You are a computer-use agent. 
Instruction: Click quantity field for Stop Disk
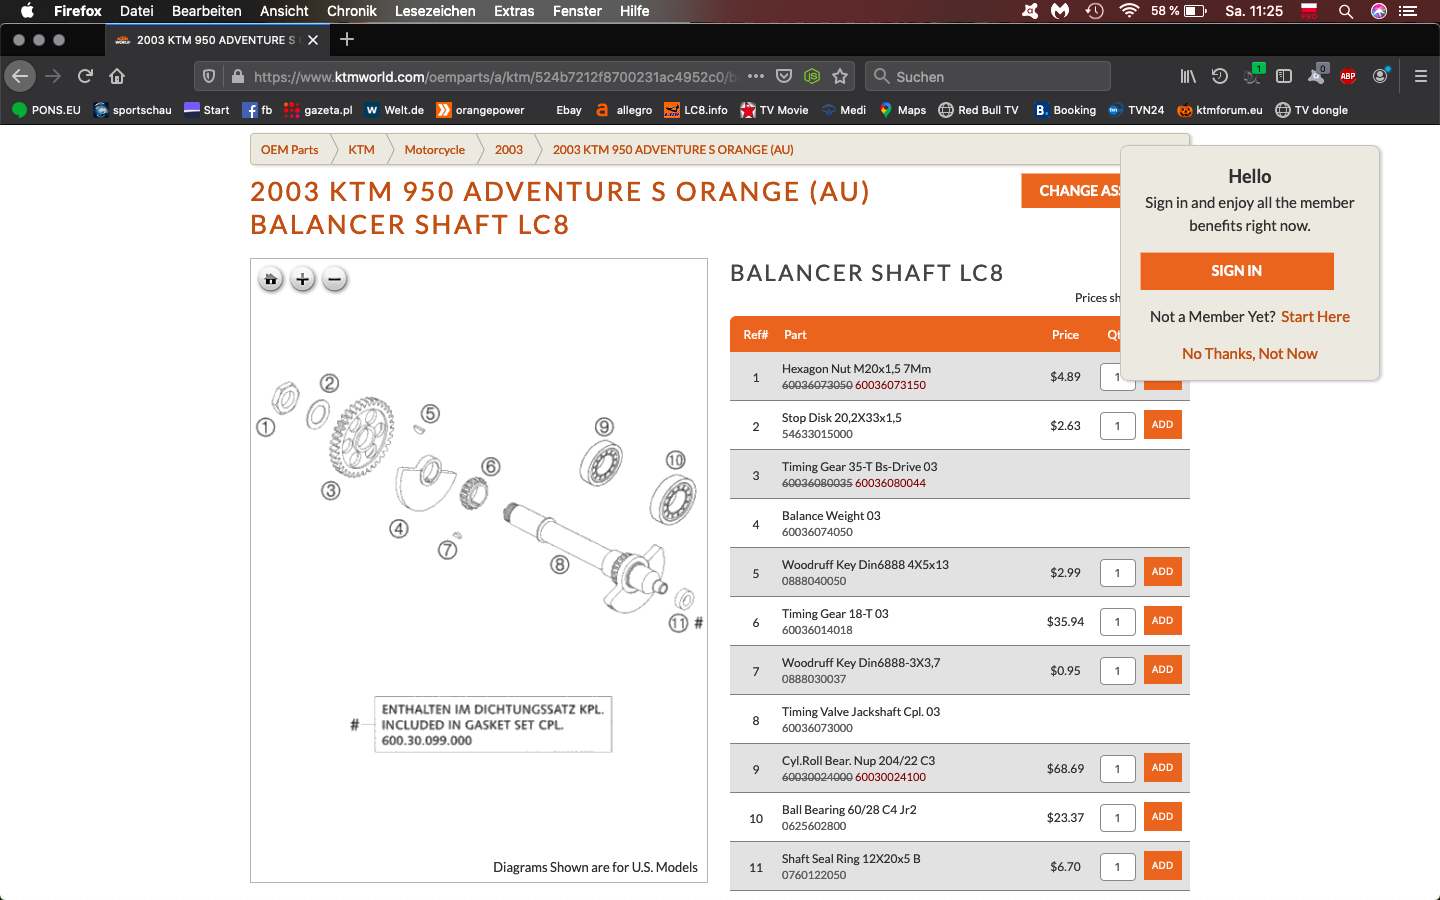(1117, 426)
